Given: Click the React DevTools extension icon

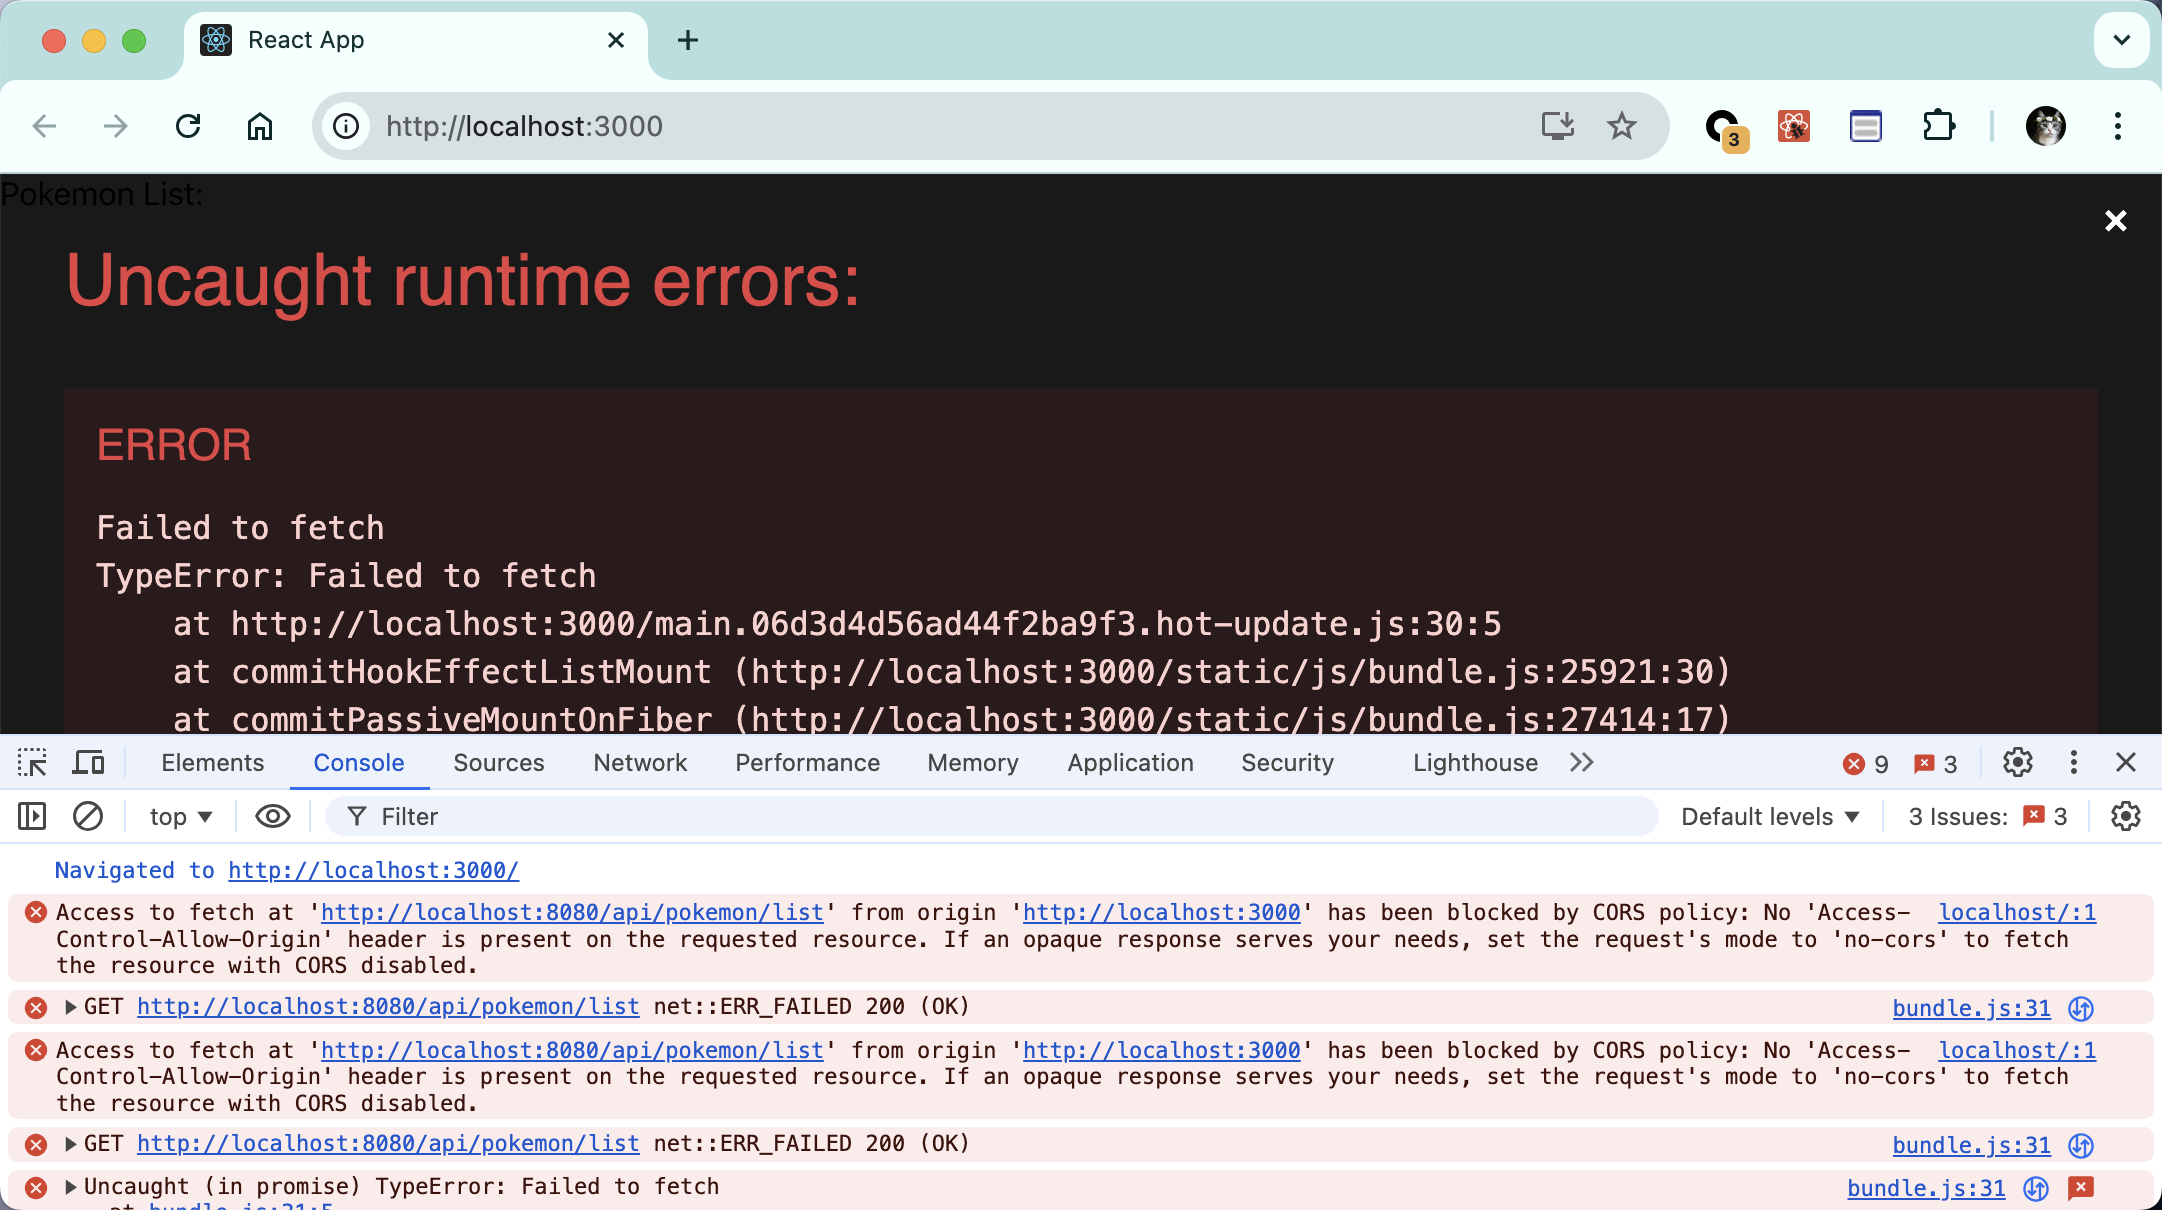Looking at the screenshot, I should coord(1793,126).
